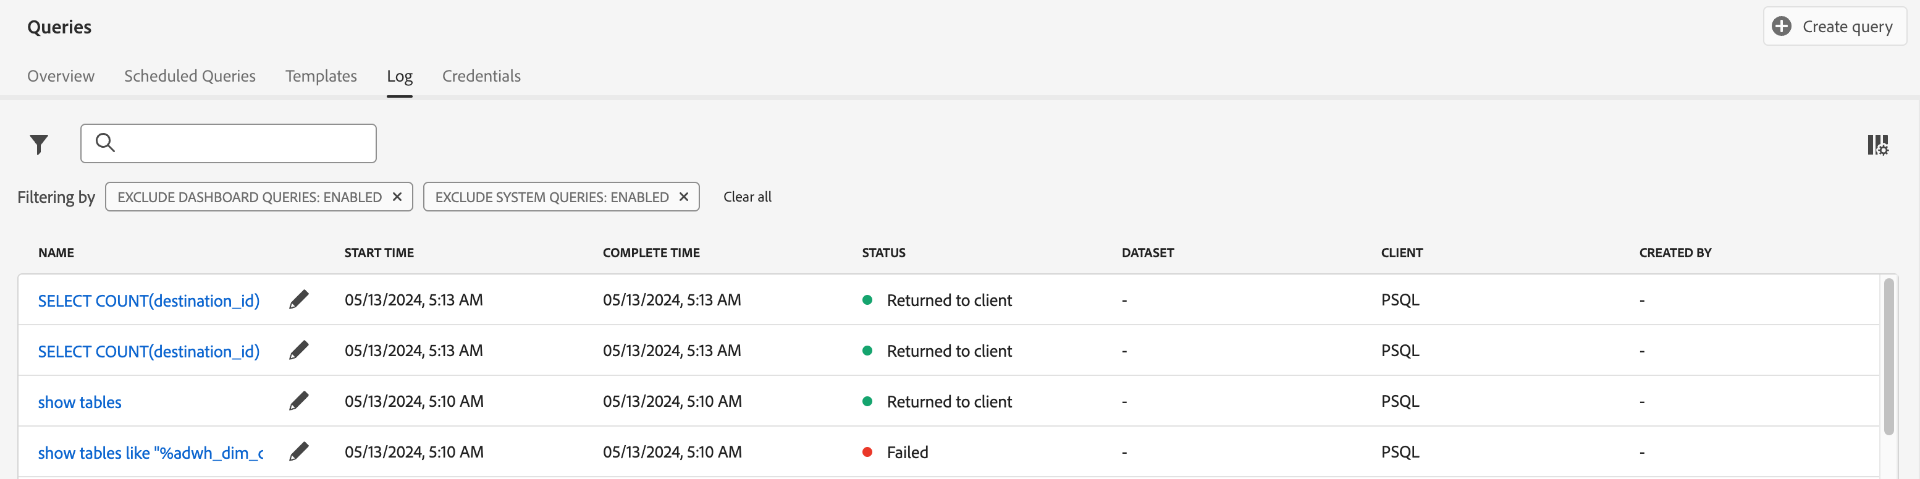Click the table's vertical scrollbar
The width and height of the screenshot is (1920, 479).
click(1889, 356)
